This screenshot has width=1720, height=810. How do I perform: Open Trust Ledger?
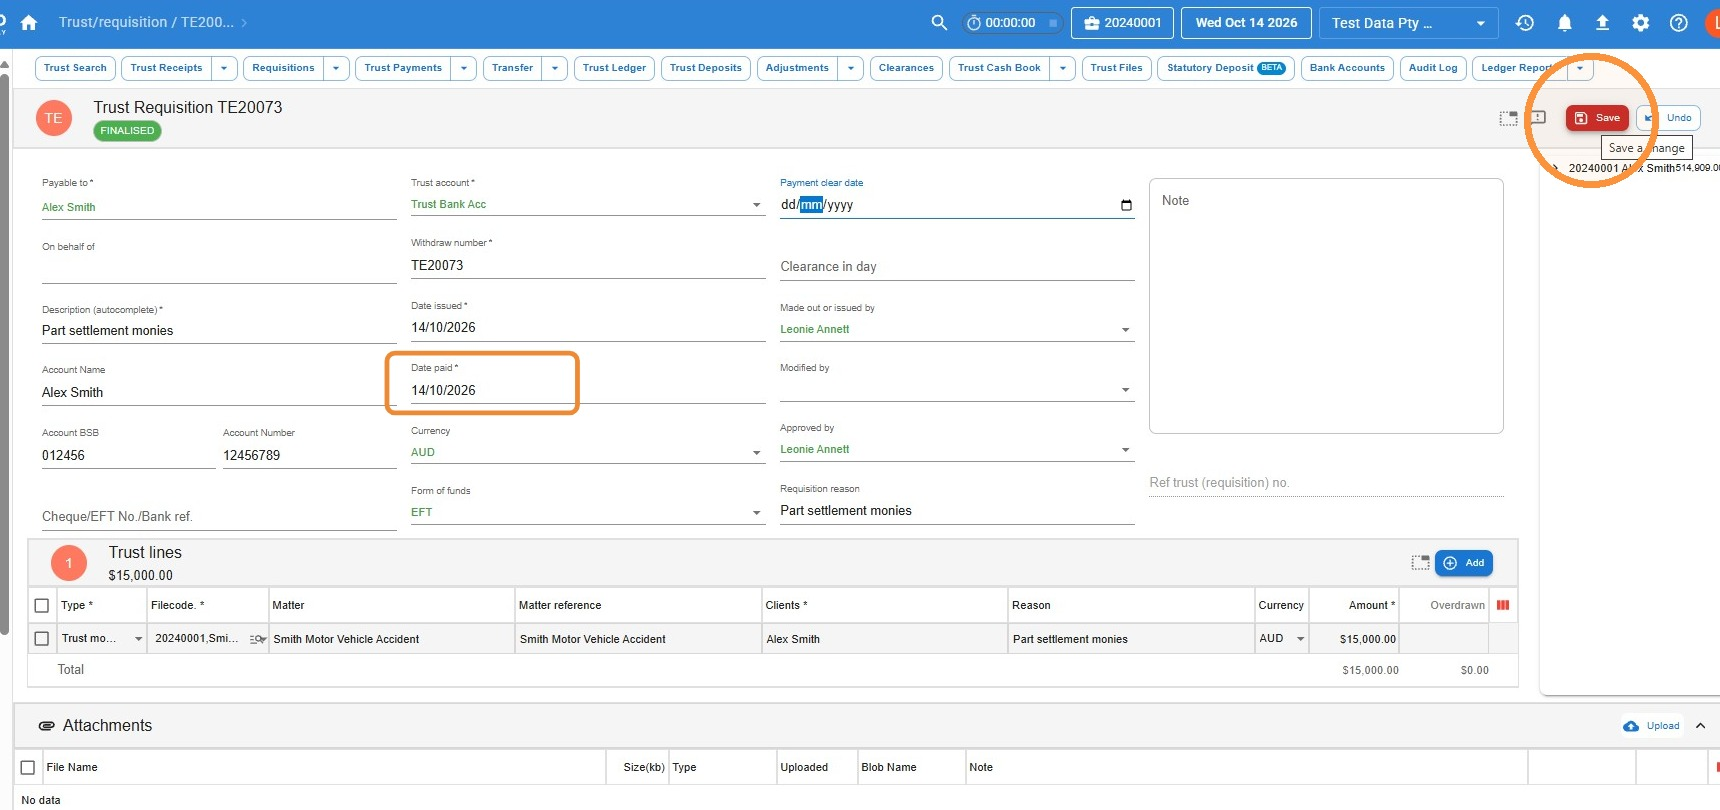[x=614, y=68]
